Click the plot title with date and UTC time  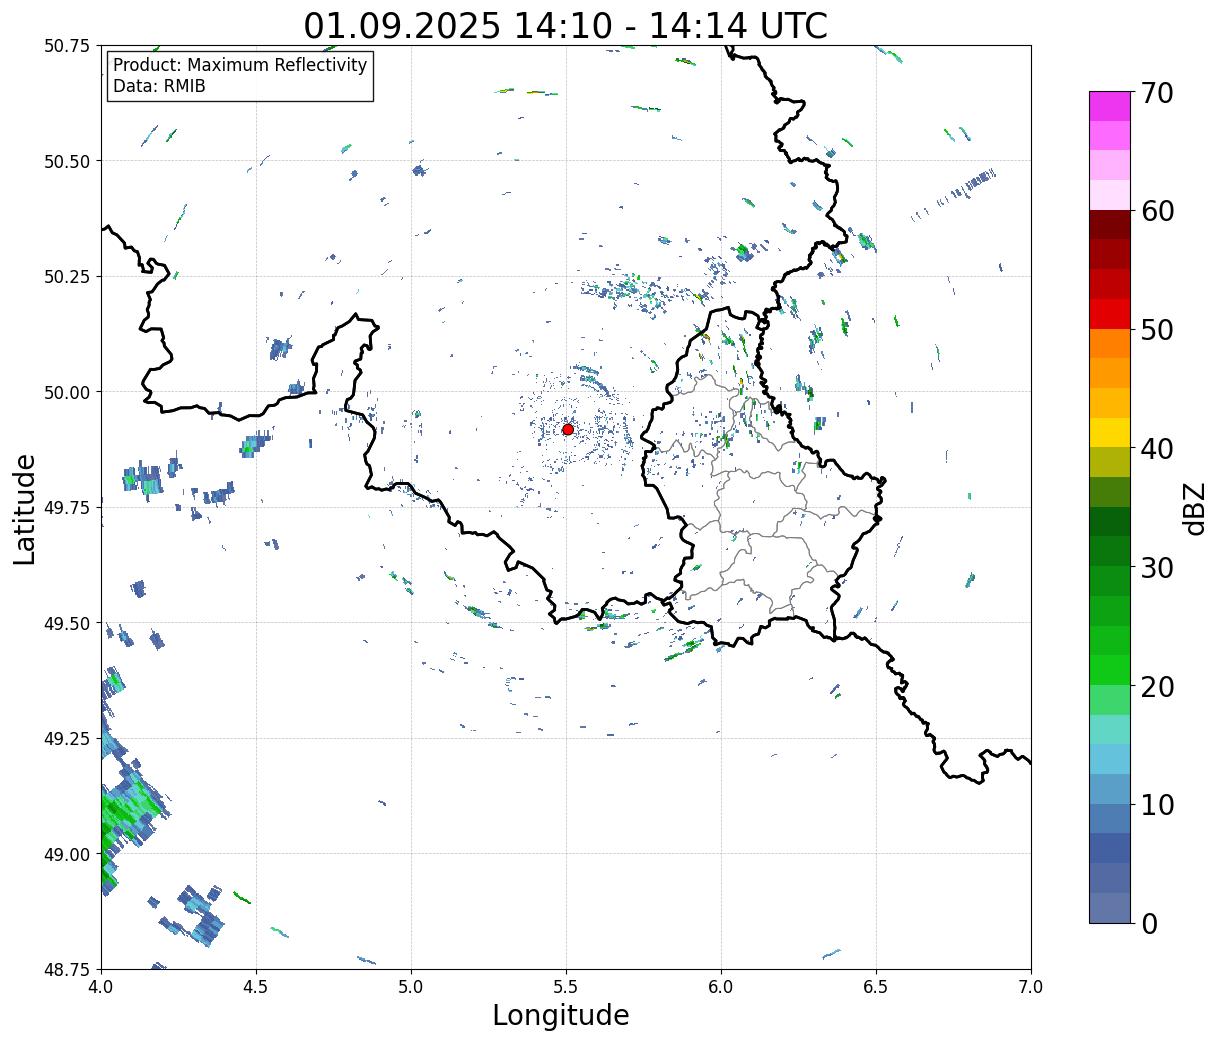[566, 25]
